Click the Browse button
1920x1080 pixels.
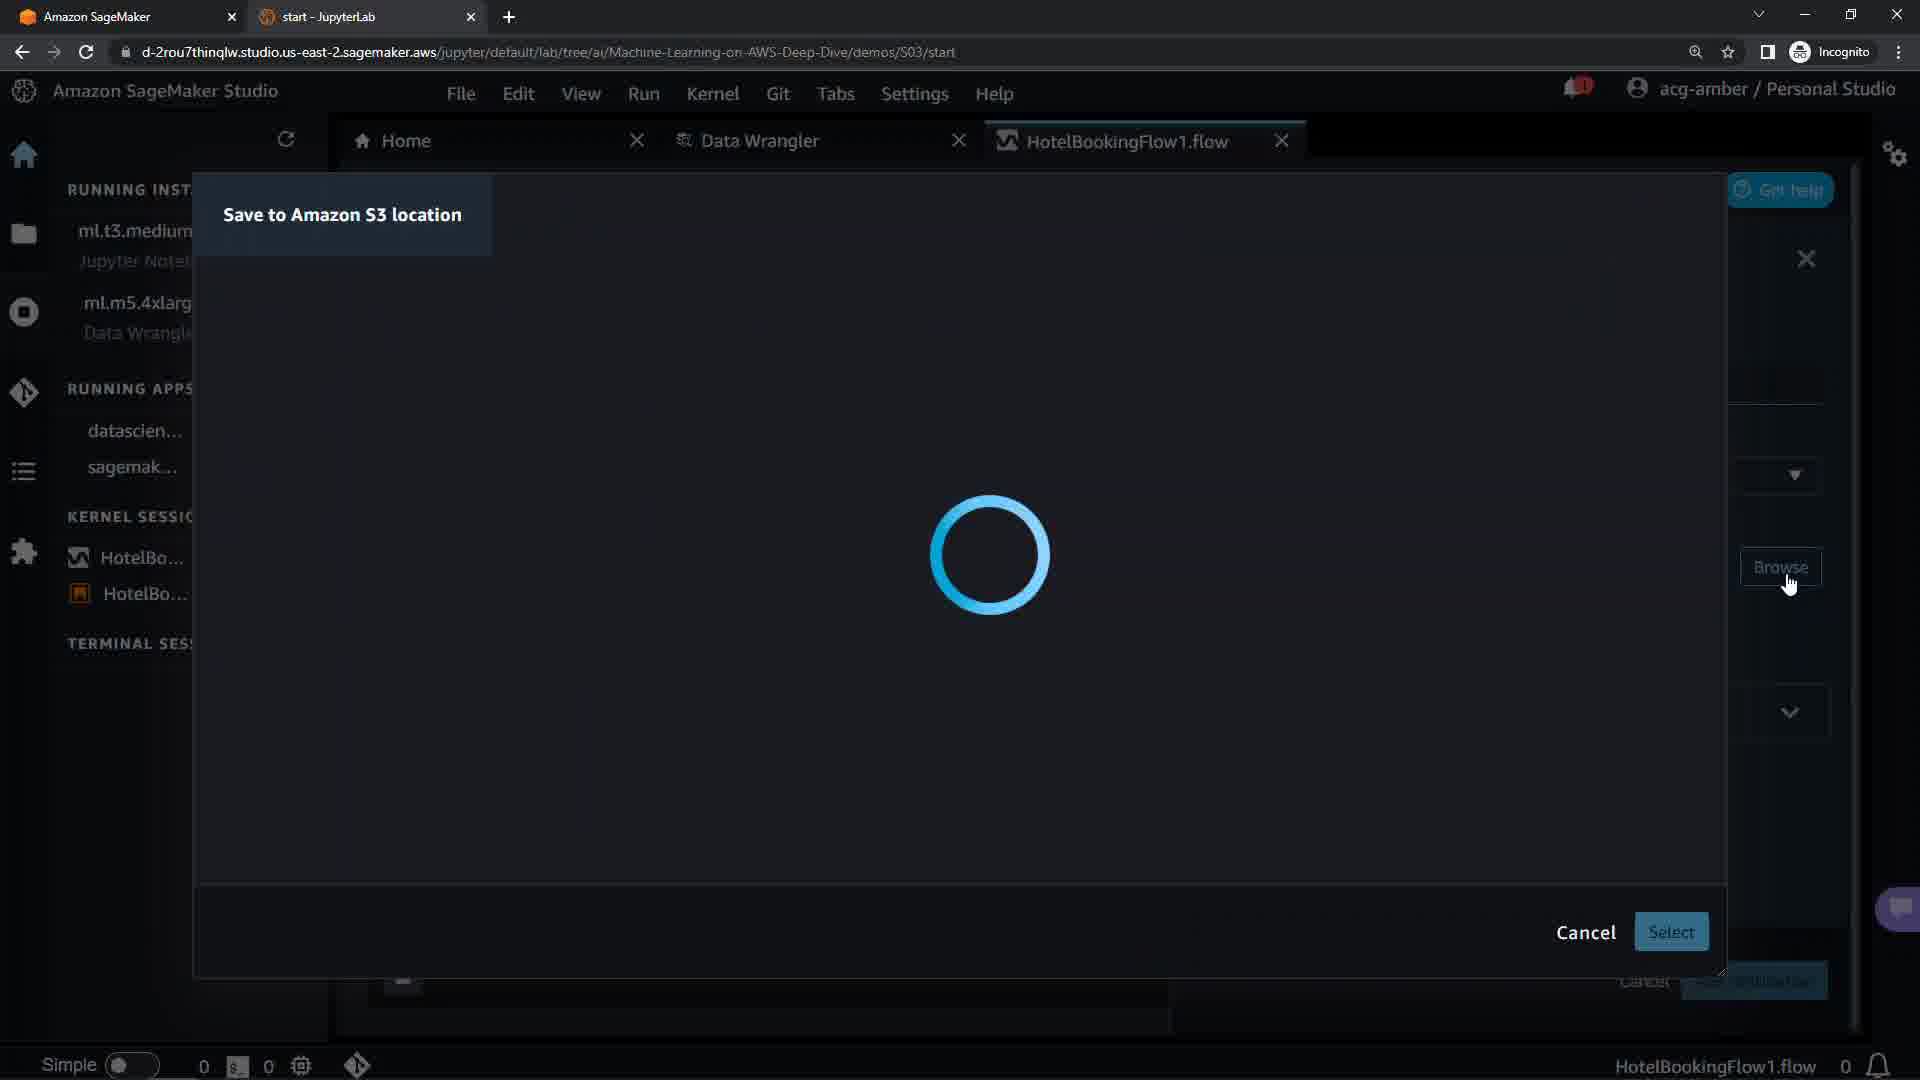pyautogui.click(x=1780, y=567)
